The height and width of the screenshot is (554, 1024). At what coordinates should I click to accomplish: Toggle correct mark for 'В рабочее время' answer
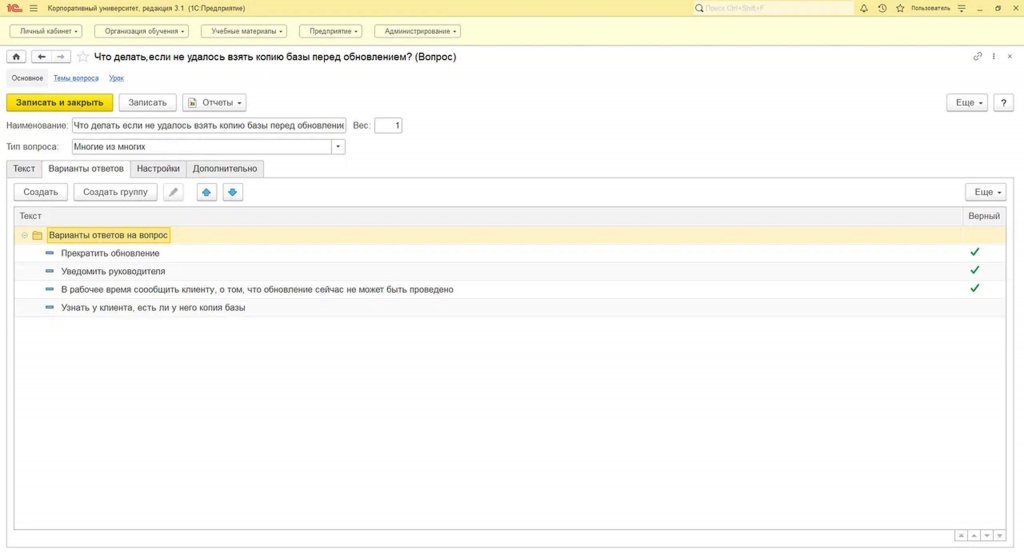pyautogui.click(x=974, y=289)
